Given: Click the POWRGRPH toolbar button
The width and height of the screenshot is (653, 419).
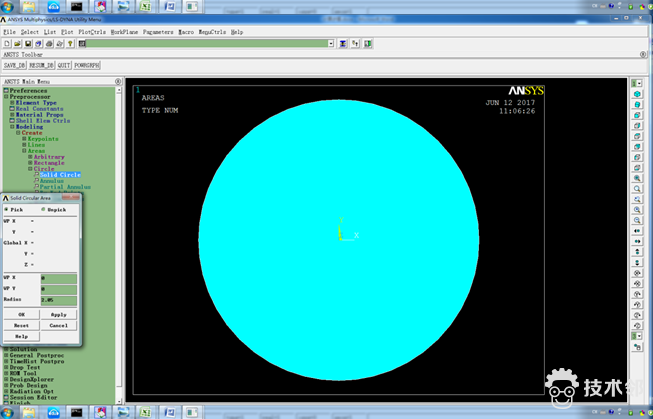Looking at the screenshot, I should point(87,65).
